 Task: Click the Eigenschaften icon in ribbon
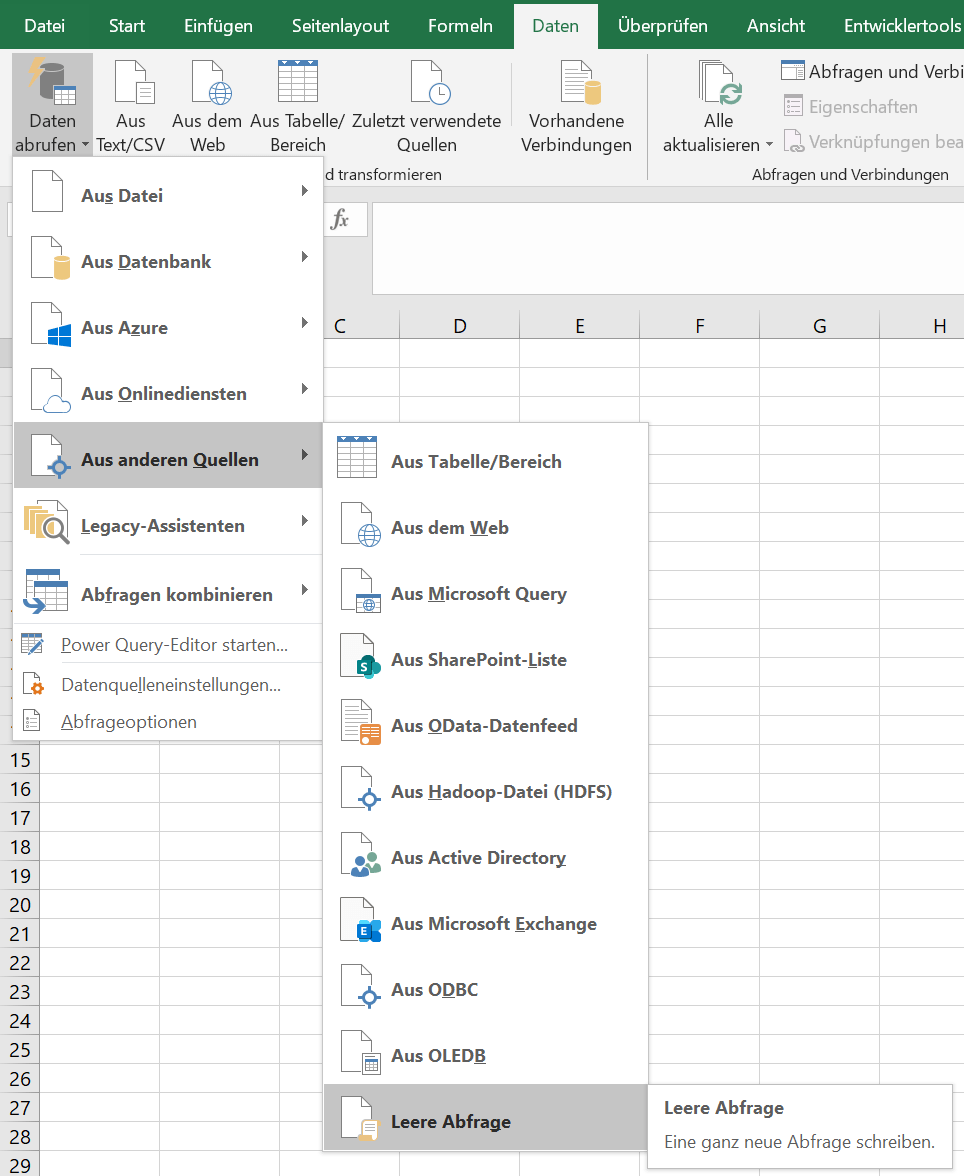coord(793,106)
